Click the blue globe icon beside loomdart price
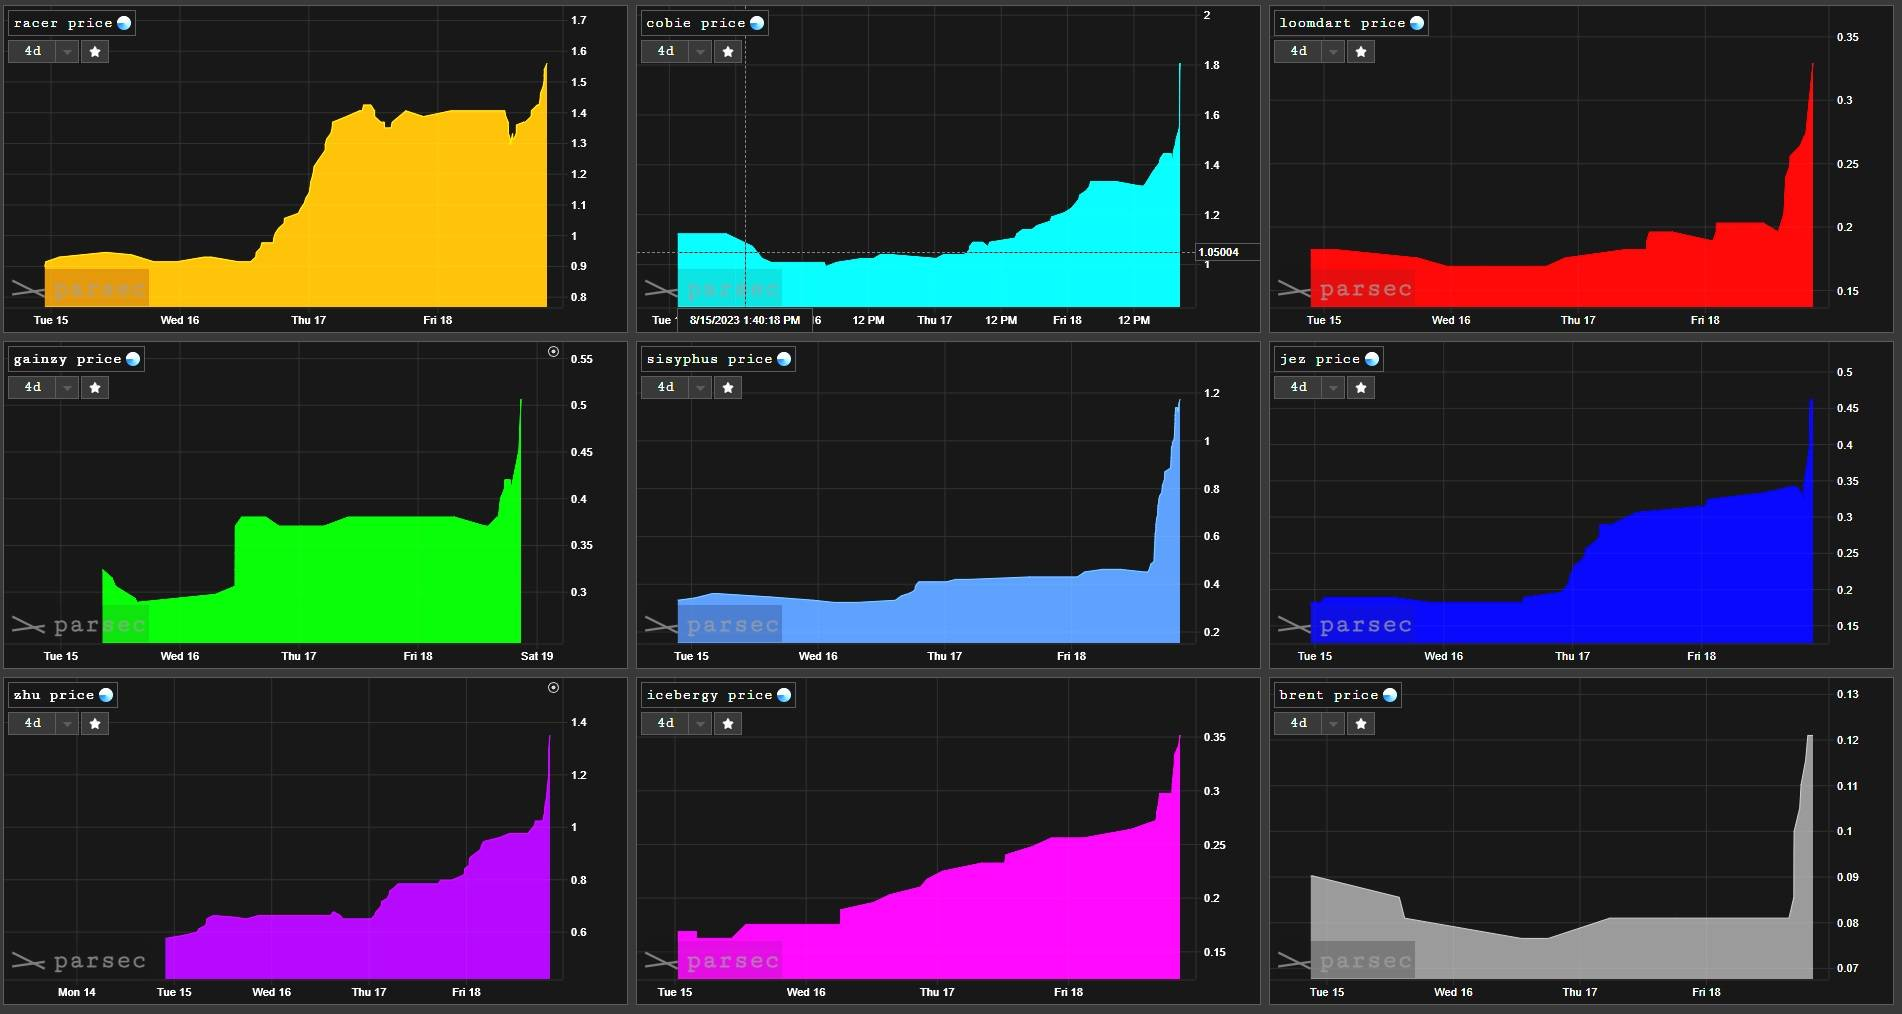 [1417, 23]
